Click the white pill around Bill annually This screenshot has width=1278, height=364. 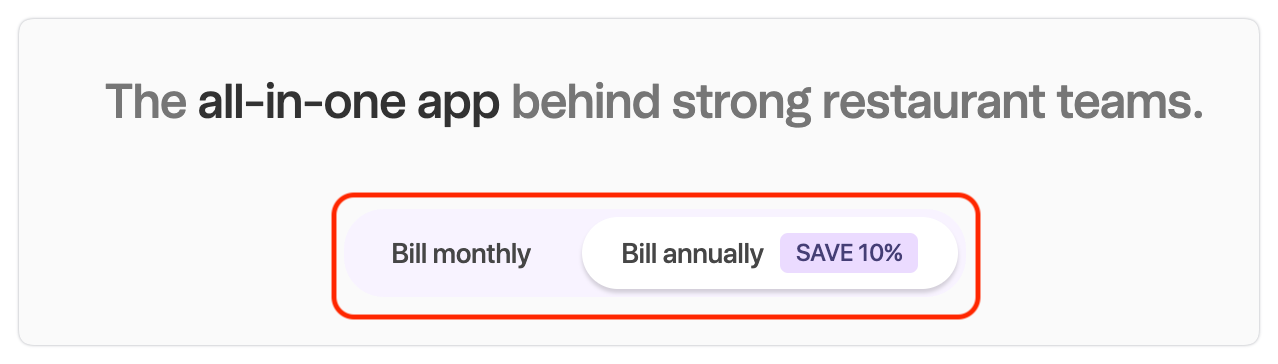coord(769,254)
